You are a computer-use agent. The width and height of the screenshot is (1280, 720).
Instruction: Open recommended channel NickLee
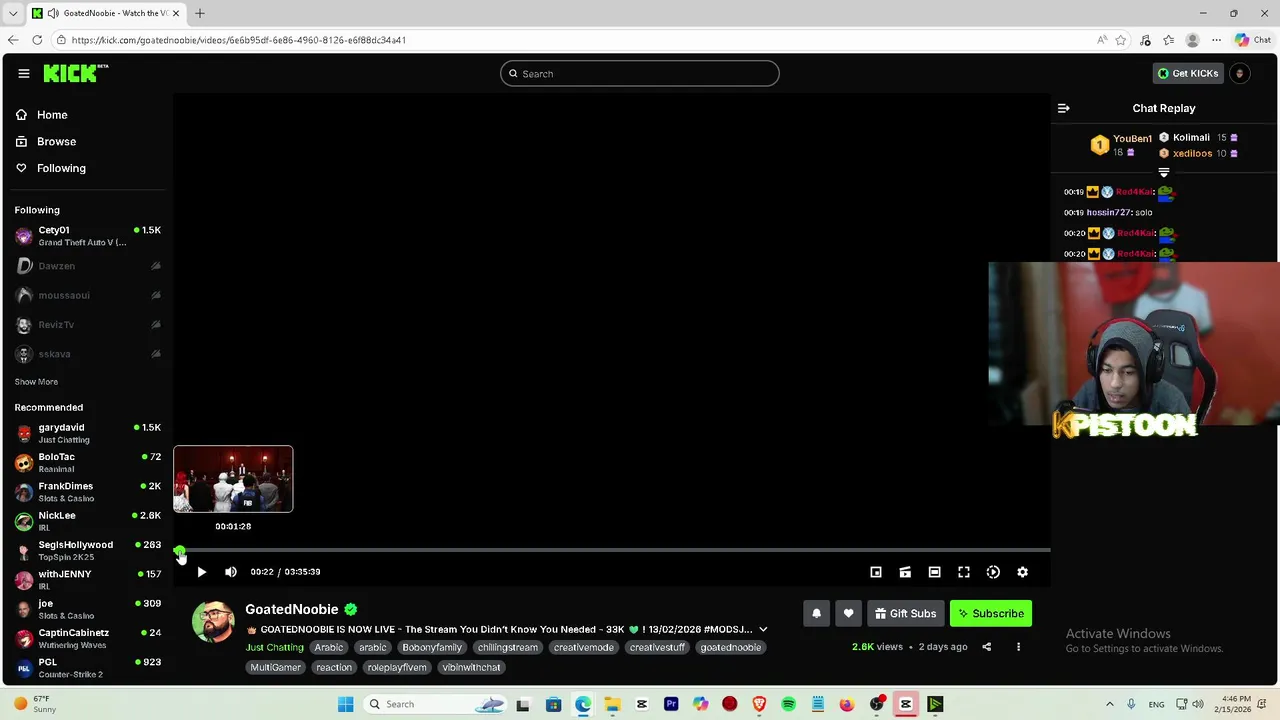click(x=88, y=521)
